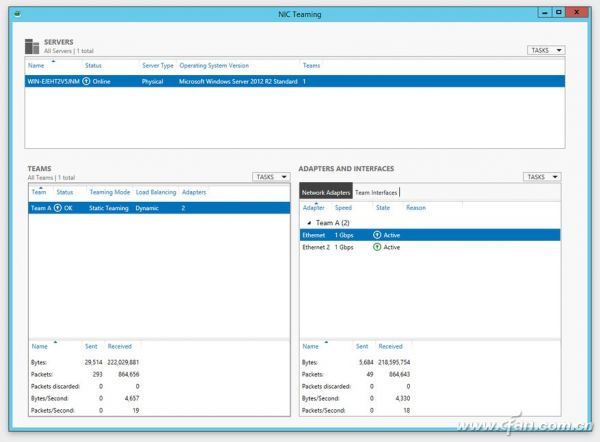600x442 pixels.
Task: Click the Online status icon for WIN-EJEHT2VSJNM
Action: click(86, 81)
